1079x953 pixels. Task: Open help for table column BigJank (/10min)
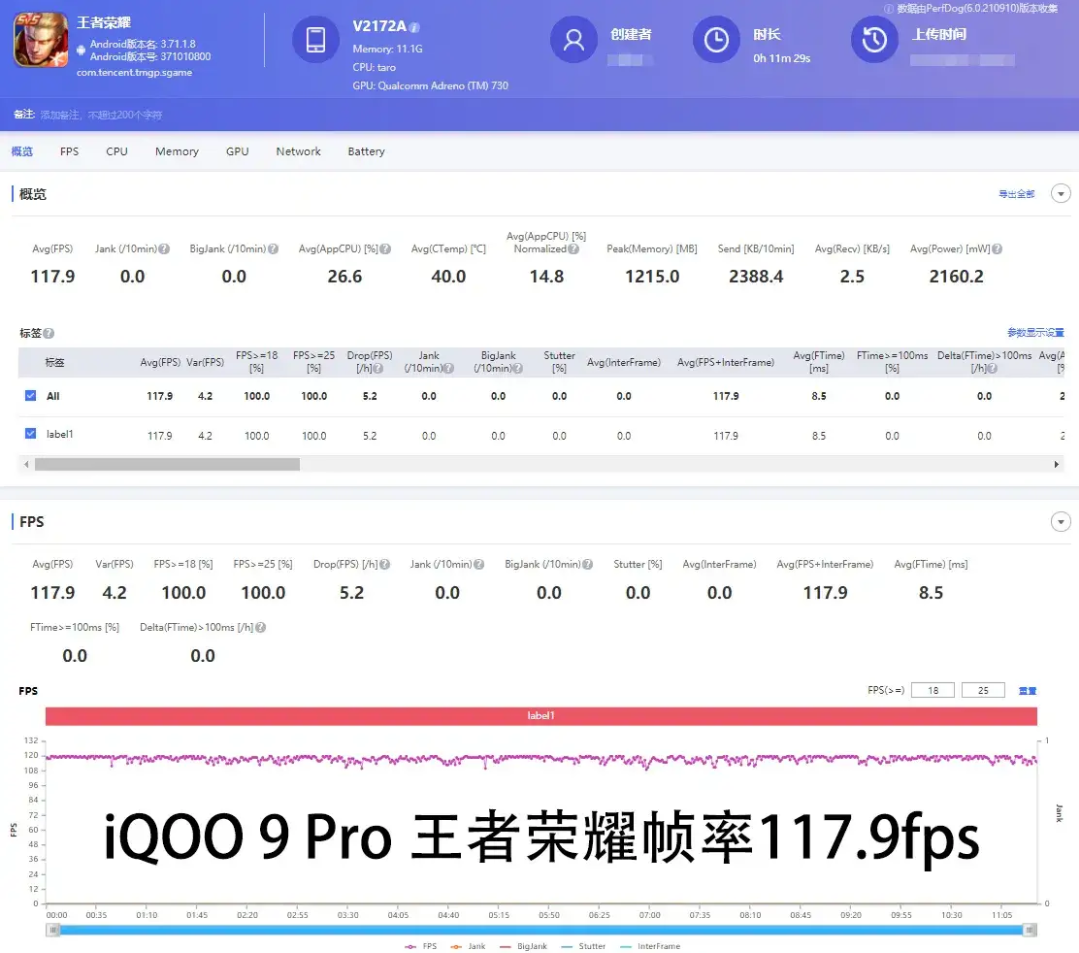coord(517,369)
